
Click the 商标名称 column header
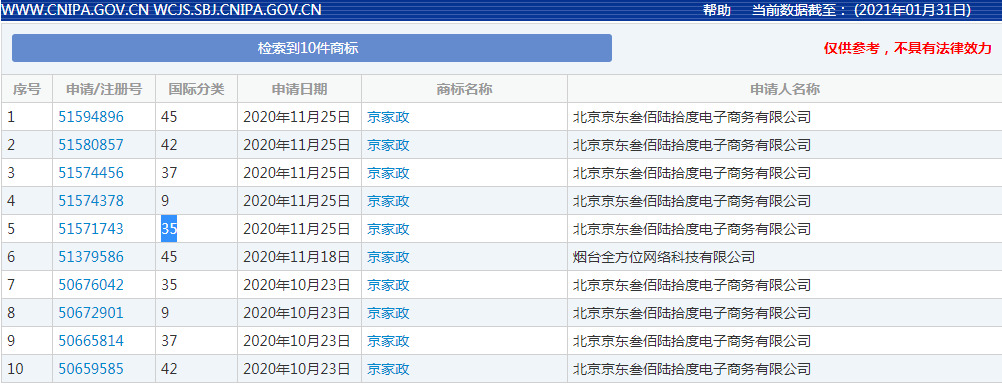pyautogui.click(x=464, y=89)
